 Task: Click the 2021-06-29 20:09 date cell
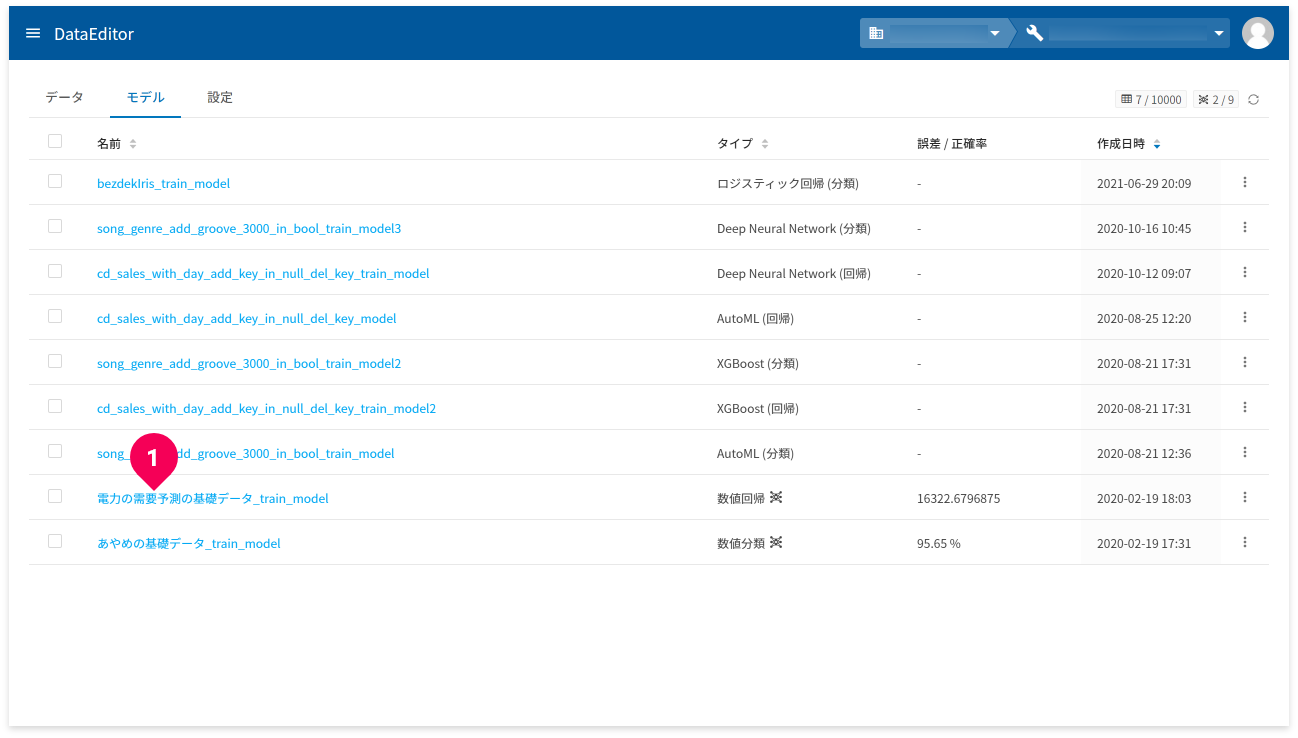pyautogui.click(x=1144, y=184)
